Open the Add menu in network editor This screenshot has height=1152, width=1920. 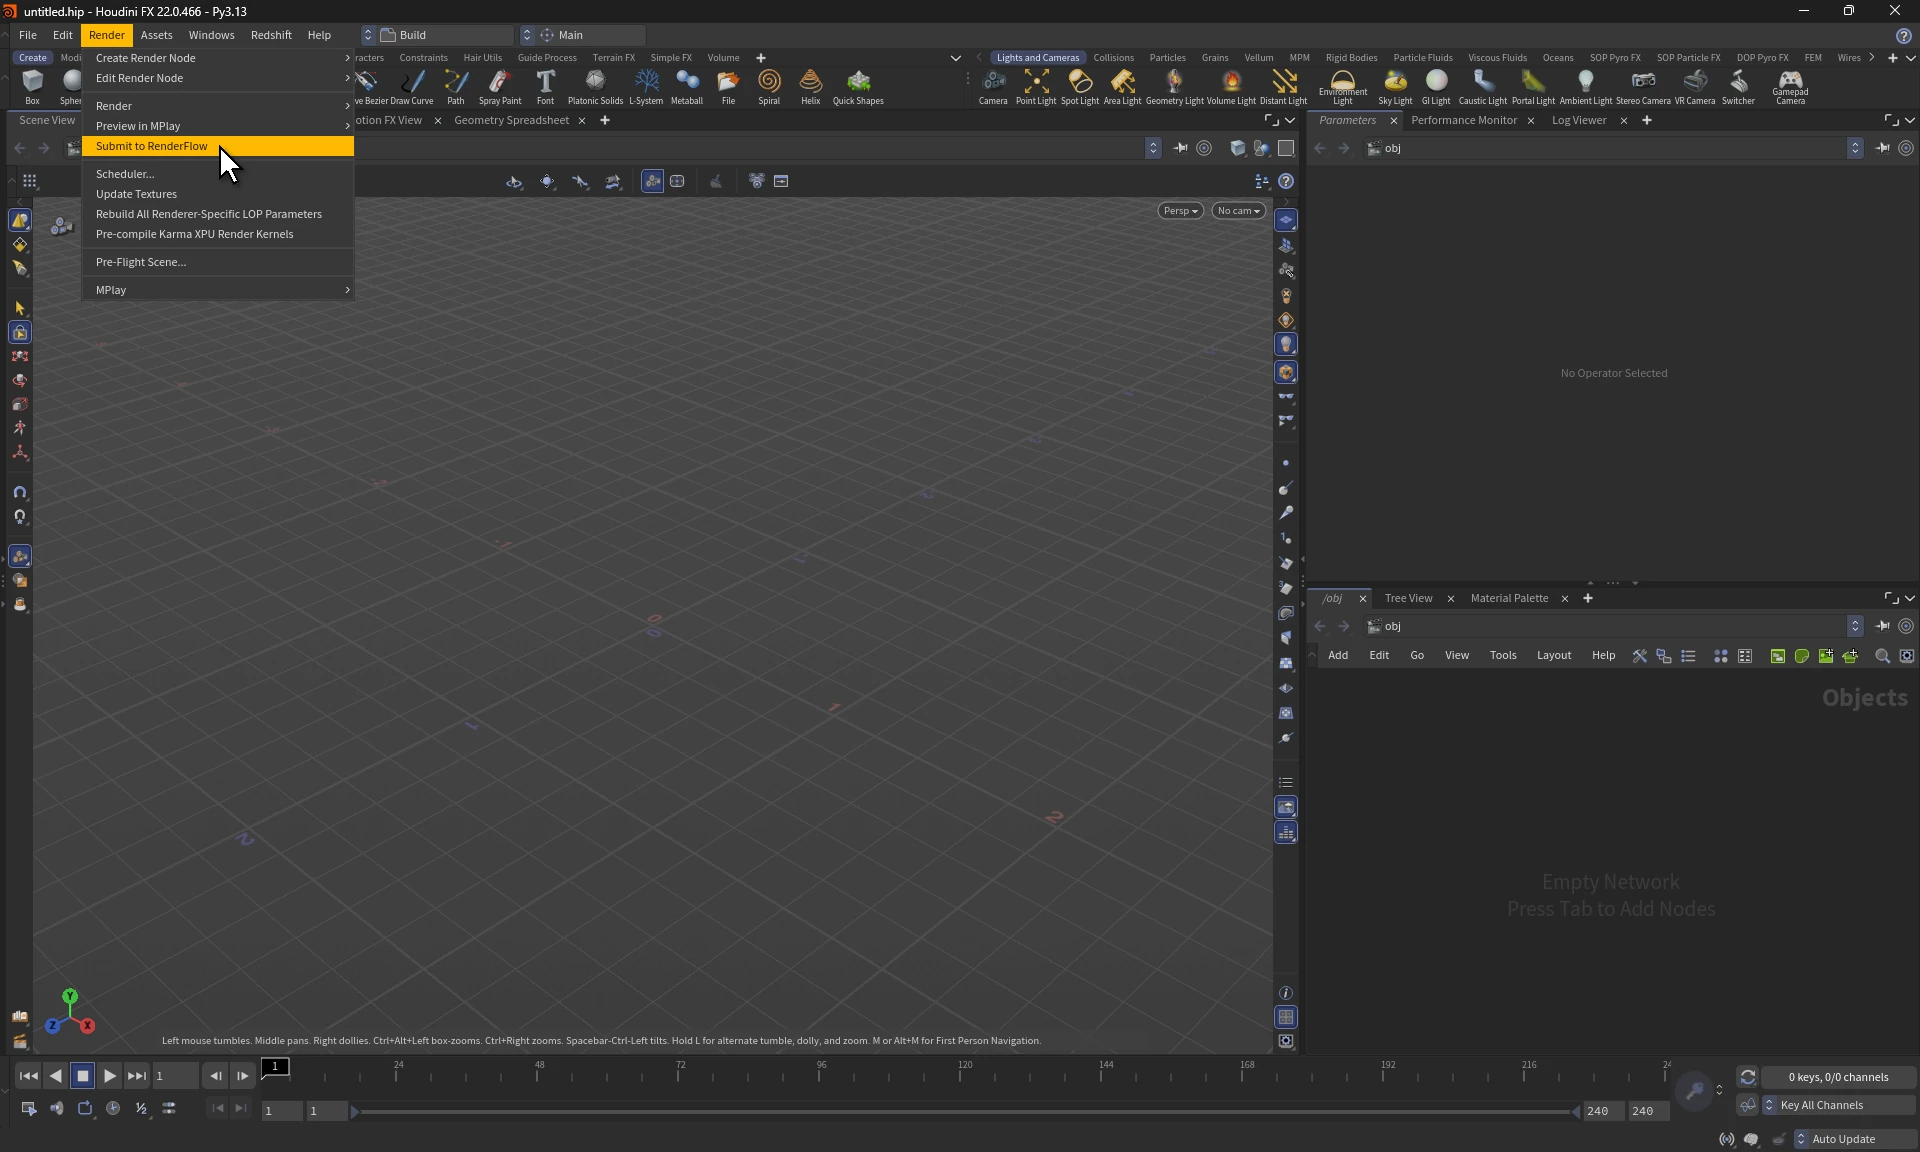[x=1338, y=656]
